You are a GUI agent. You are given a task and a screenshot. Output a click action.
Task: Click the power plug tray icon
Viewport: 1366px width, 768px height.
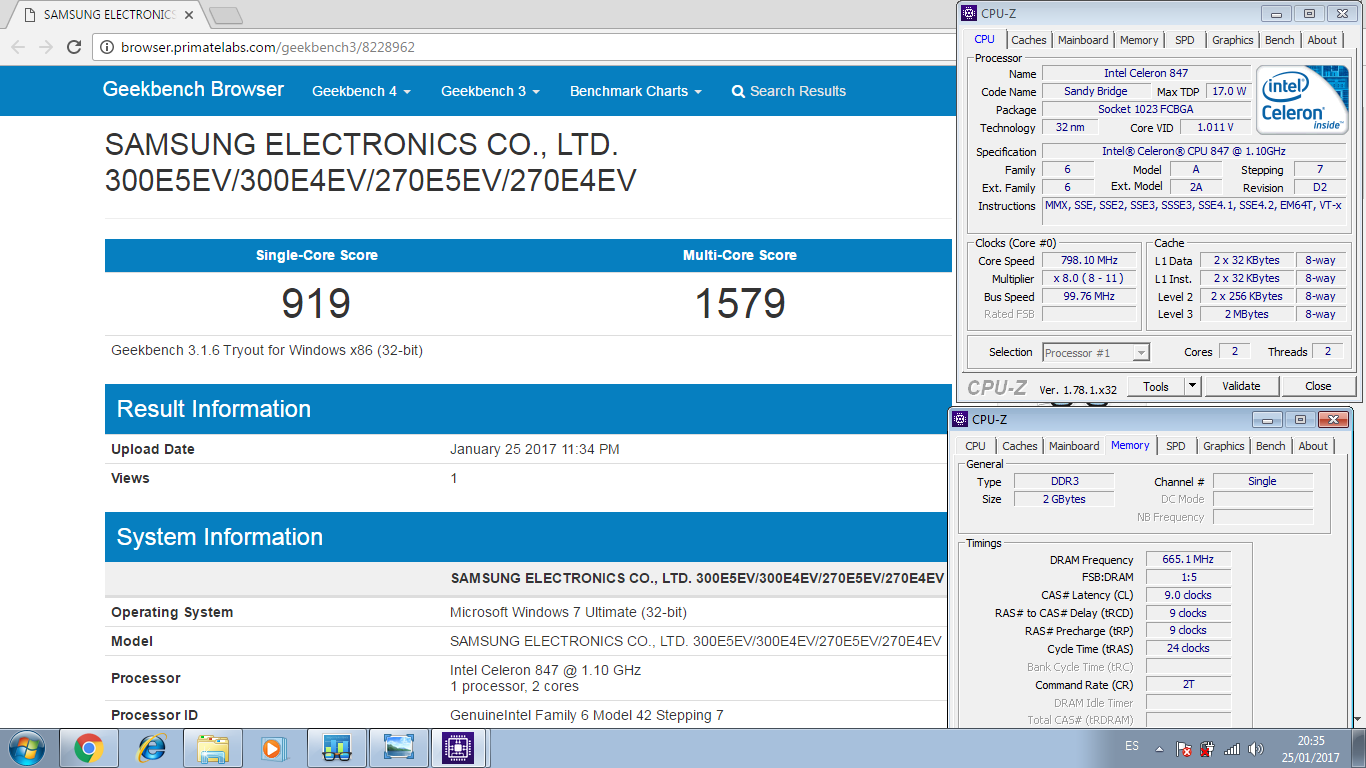coord(1207,748)
